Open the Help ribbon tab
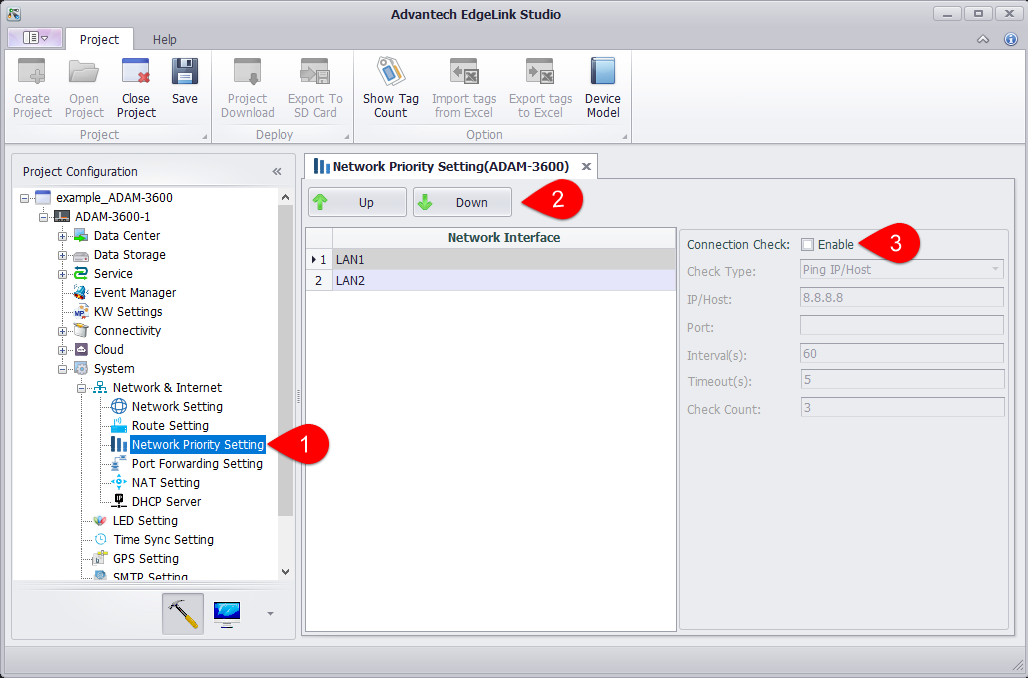This screenshot has width=1028, height=678. click(164, 39)
